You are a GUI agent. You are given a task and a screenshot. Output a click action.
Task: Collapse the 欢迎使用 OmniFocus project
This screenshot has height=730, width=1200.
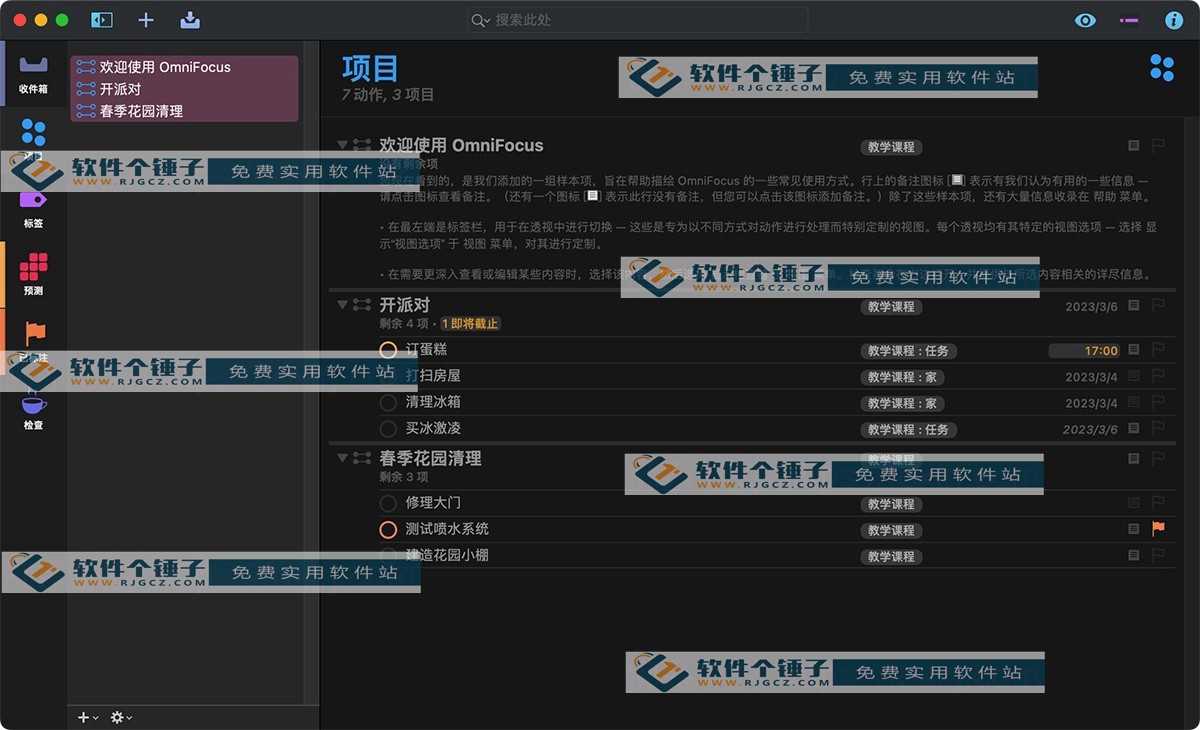coord(343,145)
